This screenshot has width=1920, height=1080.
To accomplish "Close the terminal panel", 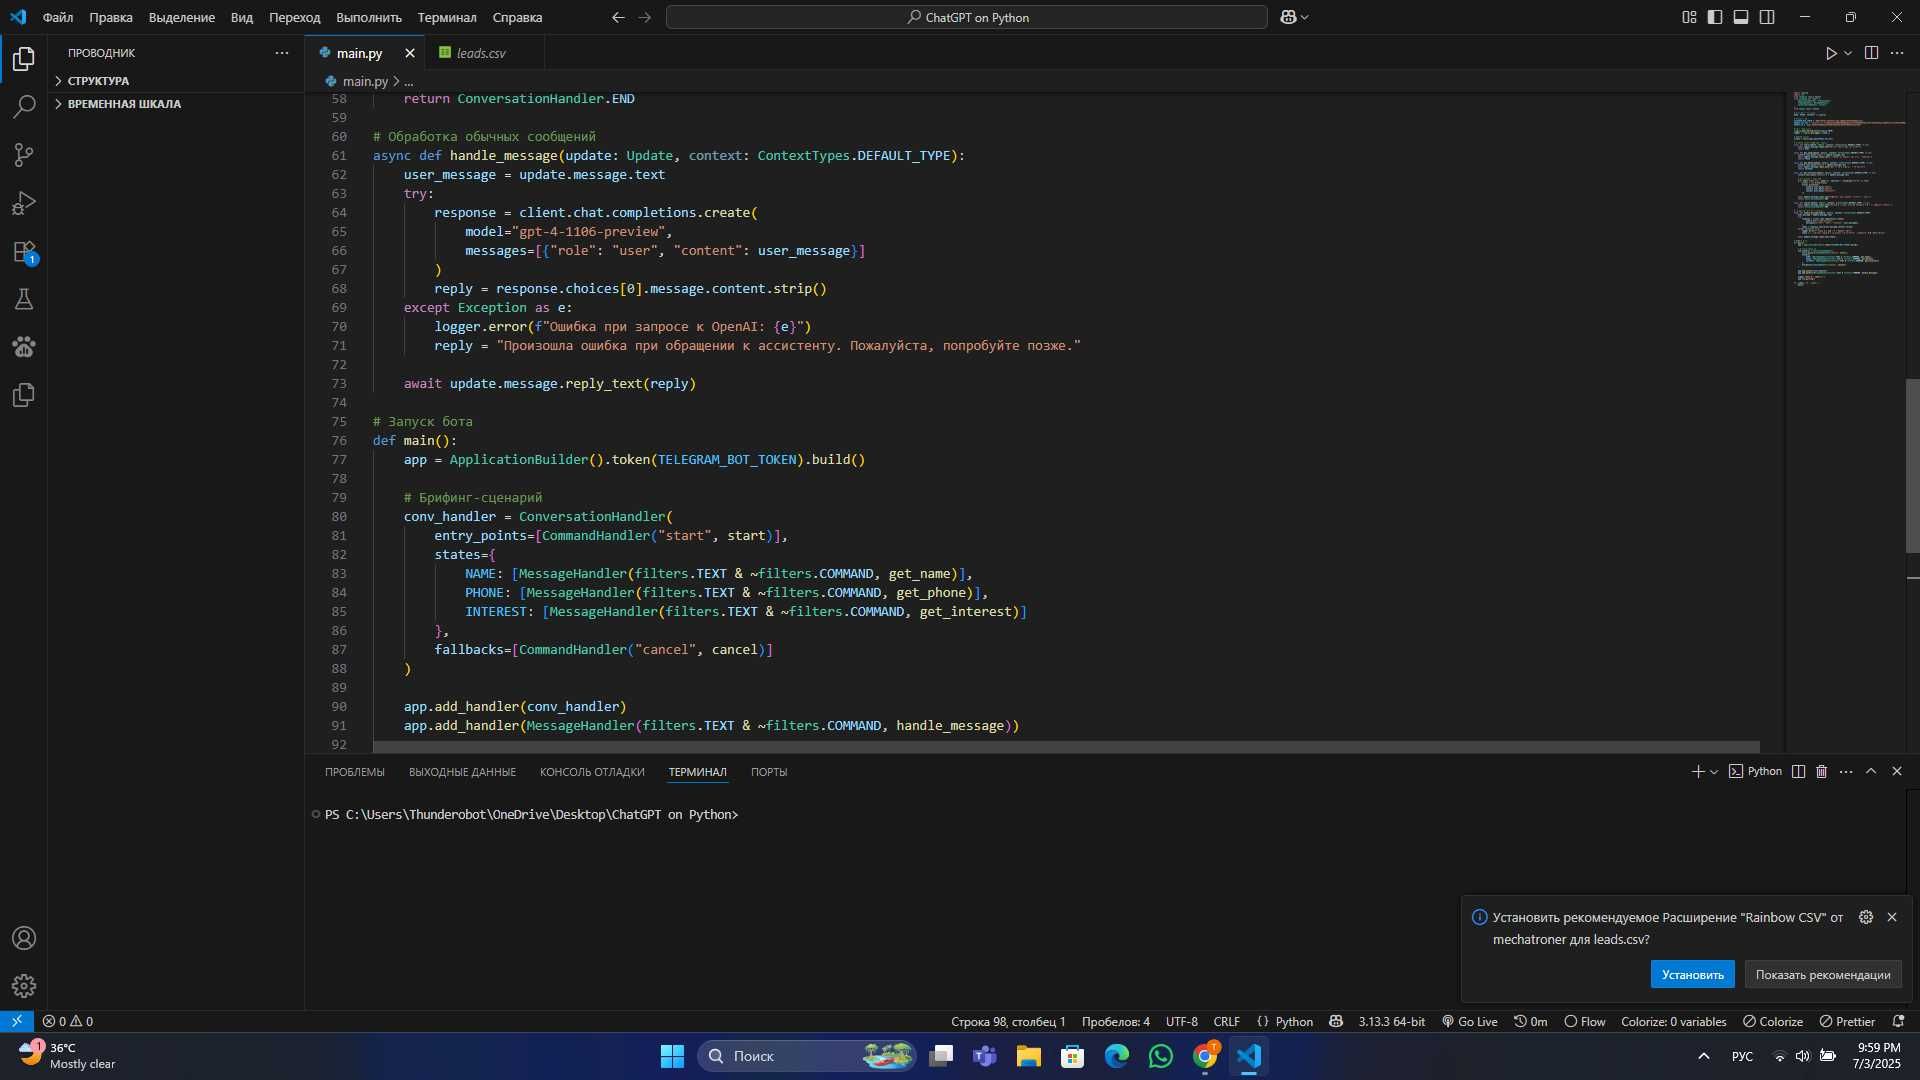I will coord(1897,771).
